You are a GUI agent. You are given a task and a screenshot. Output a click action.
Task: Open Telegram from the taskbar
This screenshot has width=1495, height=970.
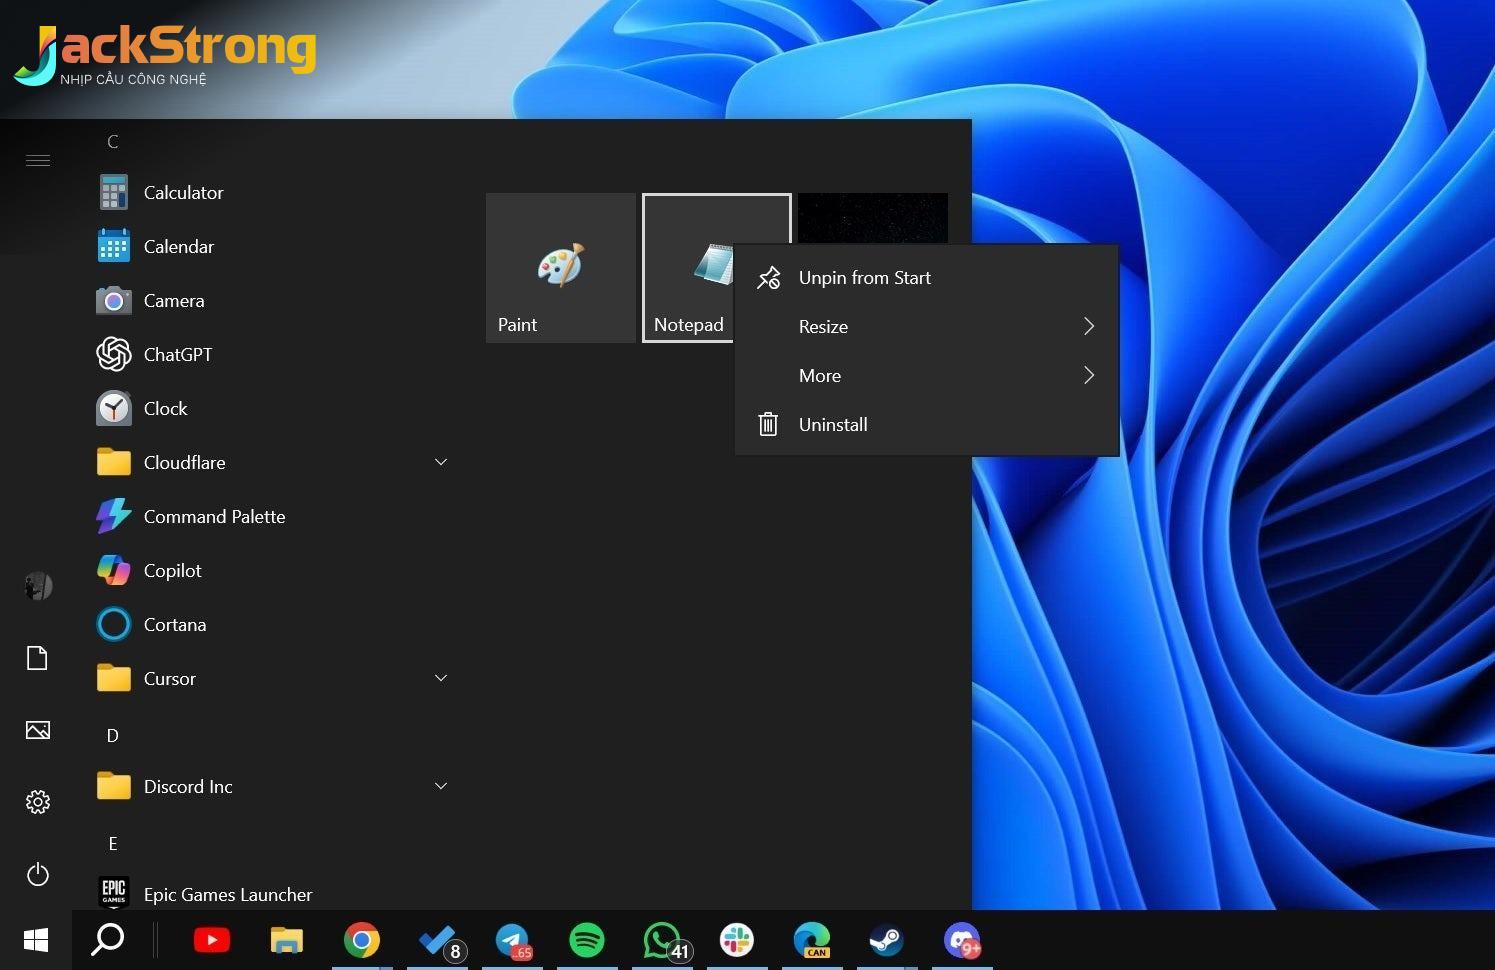tap(512, 940)
